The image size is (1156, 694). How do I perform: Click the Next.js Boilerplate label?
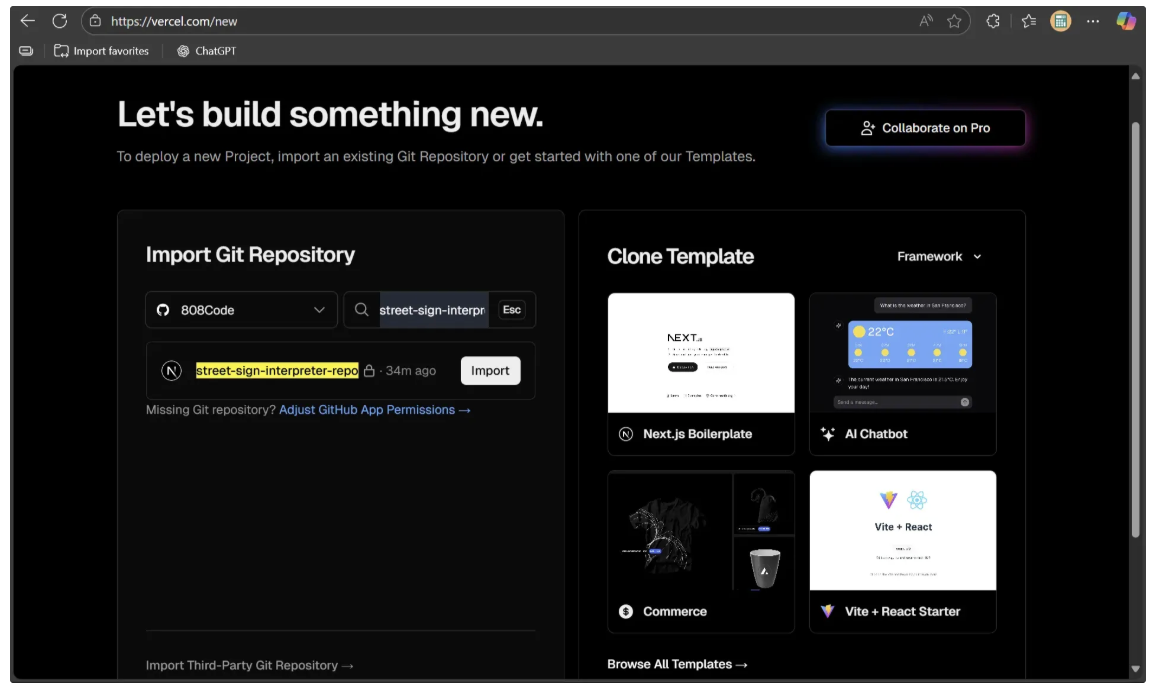pos(697,434)
